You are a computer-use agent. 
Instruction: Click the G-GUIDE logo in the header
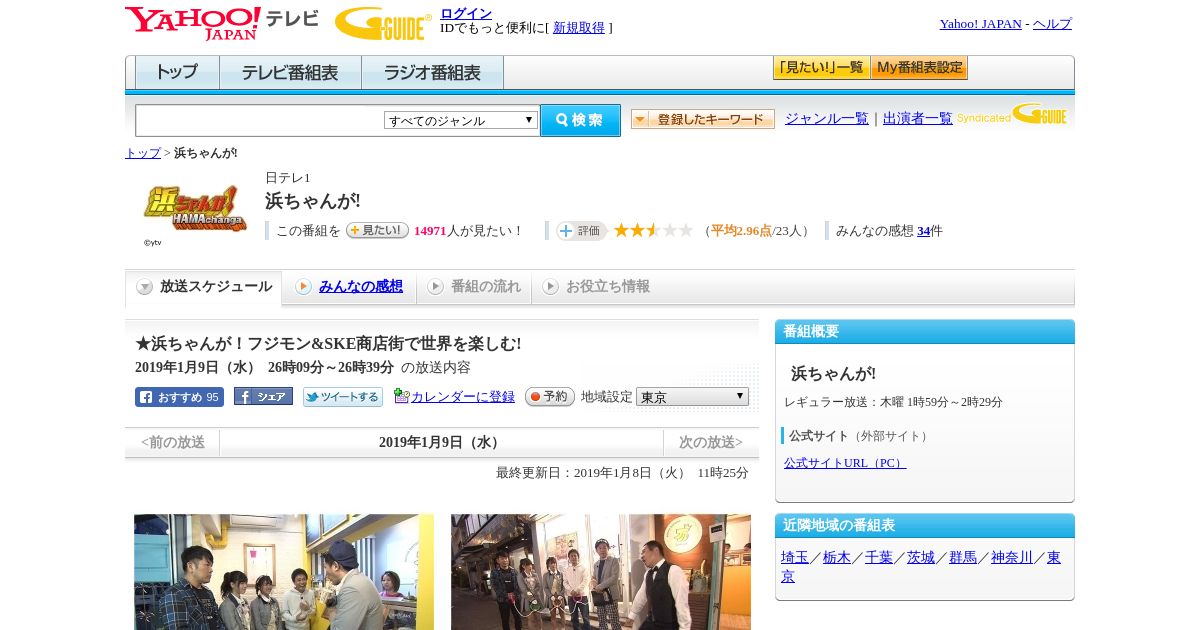[383, 23]
